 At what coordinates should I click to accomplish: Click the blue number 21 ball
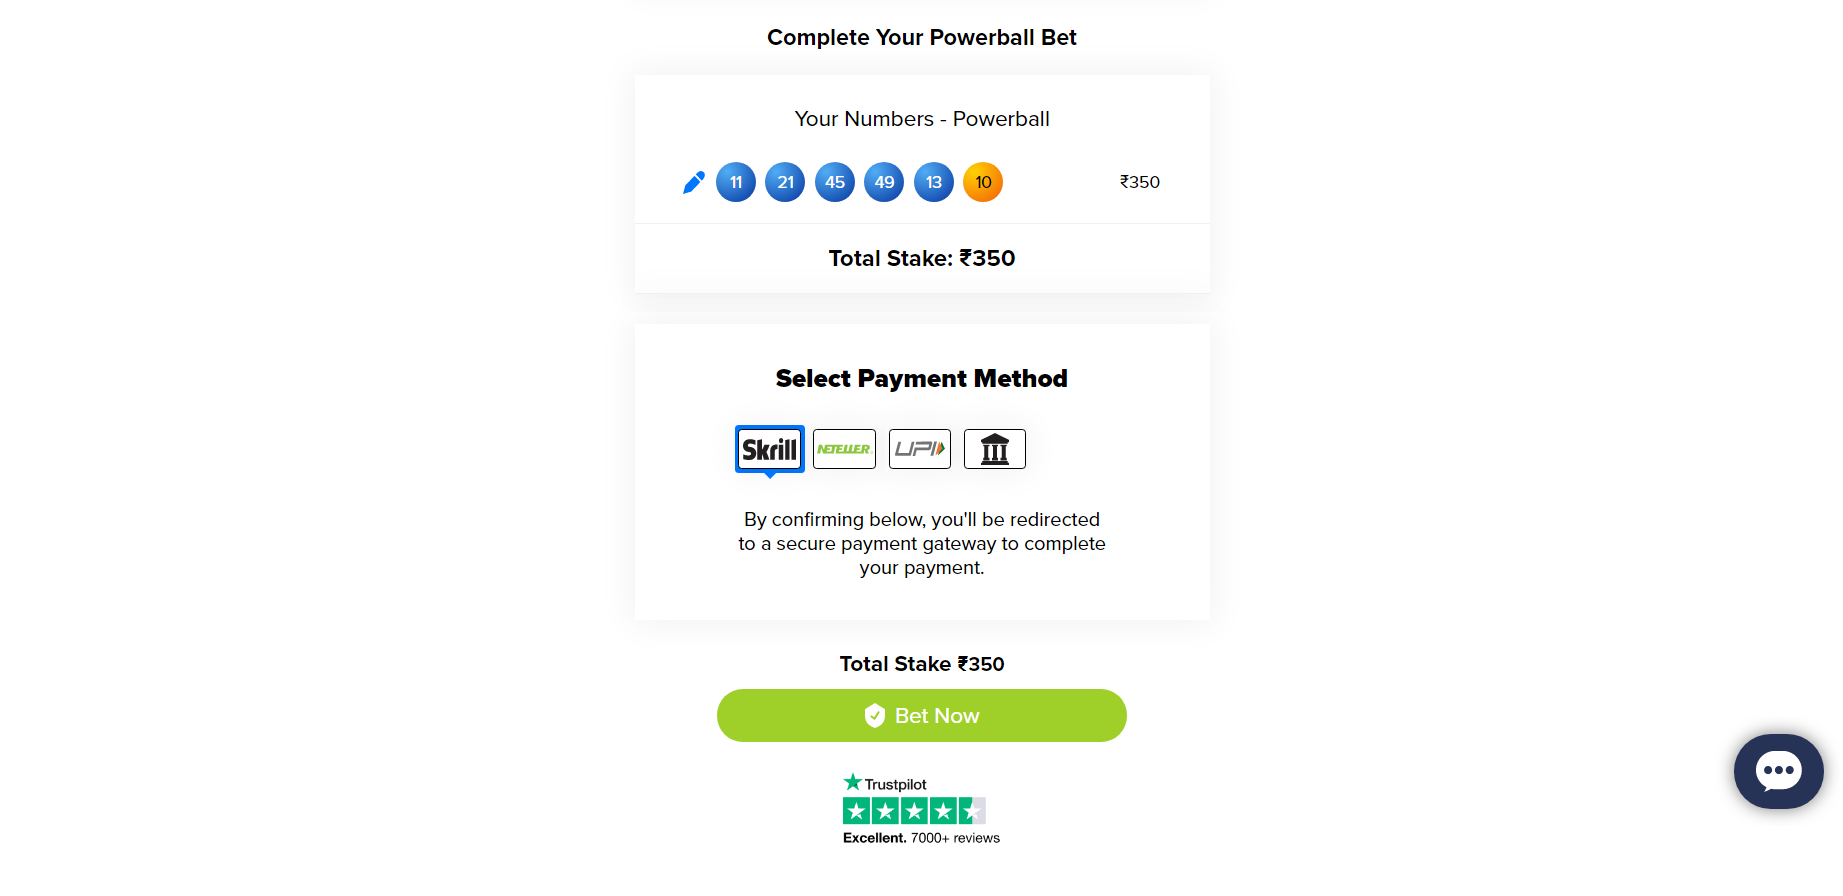pyautogui.click(x=785, y=182)
